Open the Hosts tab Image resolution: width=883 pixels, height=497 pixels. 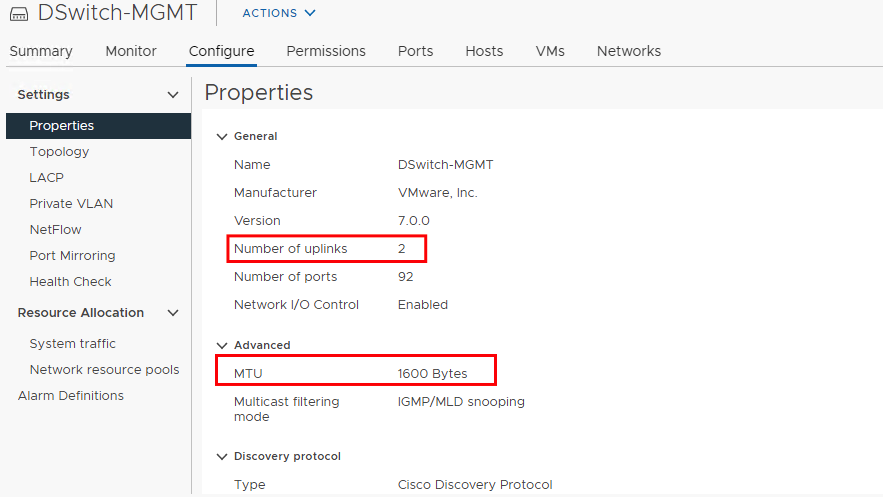click(484, 51)
